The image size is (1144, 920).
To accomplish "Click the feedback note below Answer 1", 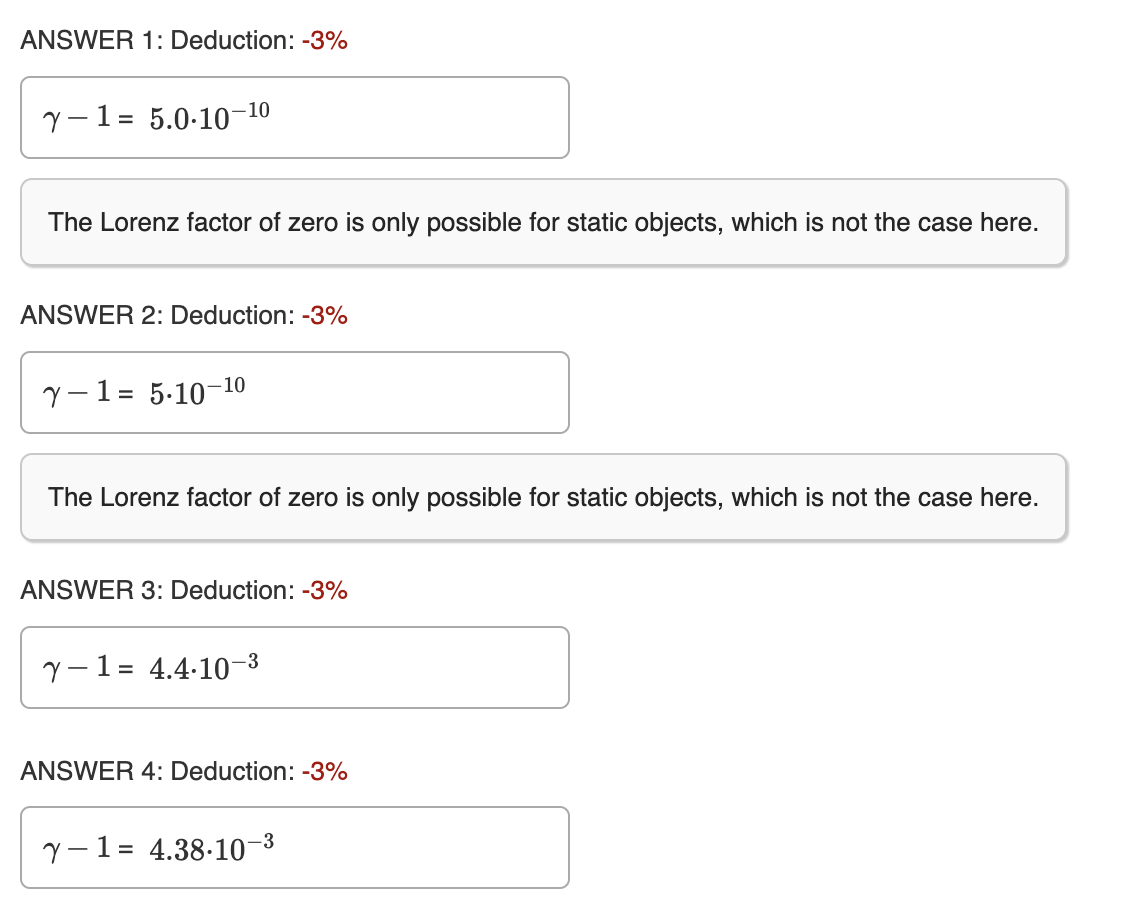I will (544, 222).
